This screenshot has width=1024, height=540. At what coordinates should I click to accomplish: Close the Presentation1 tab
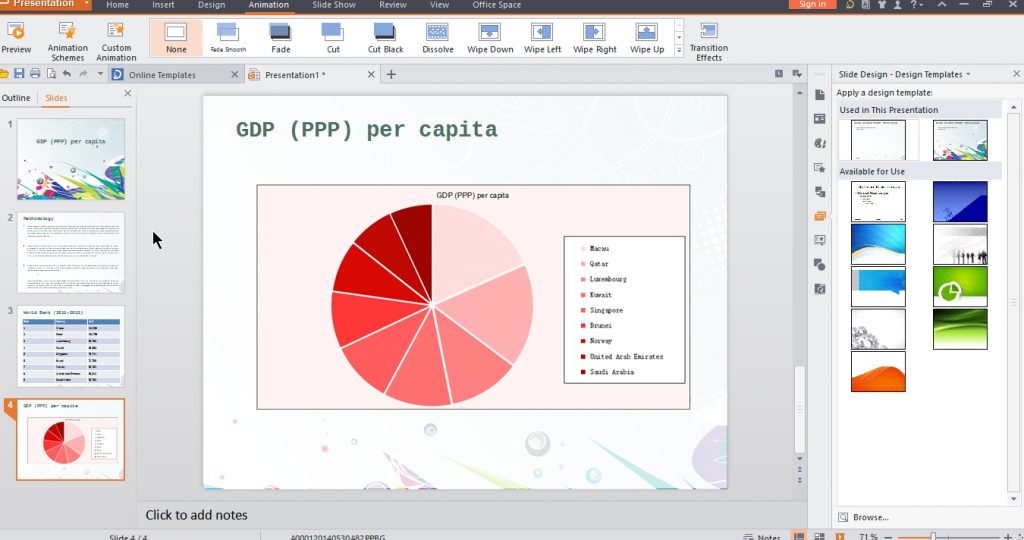click(371, 74)
